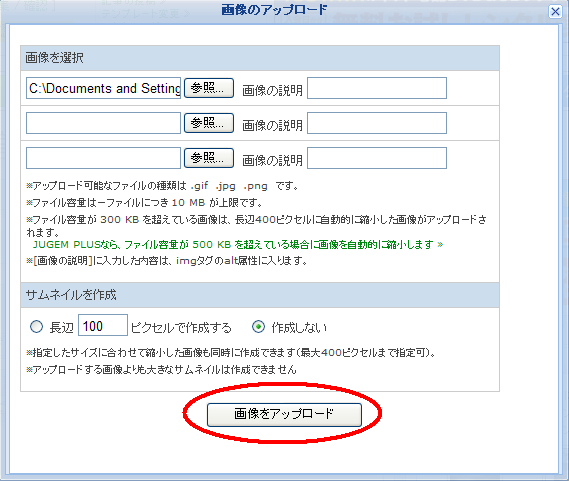Click the 画像をアップロード button

[284, 414]
